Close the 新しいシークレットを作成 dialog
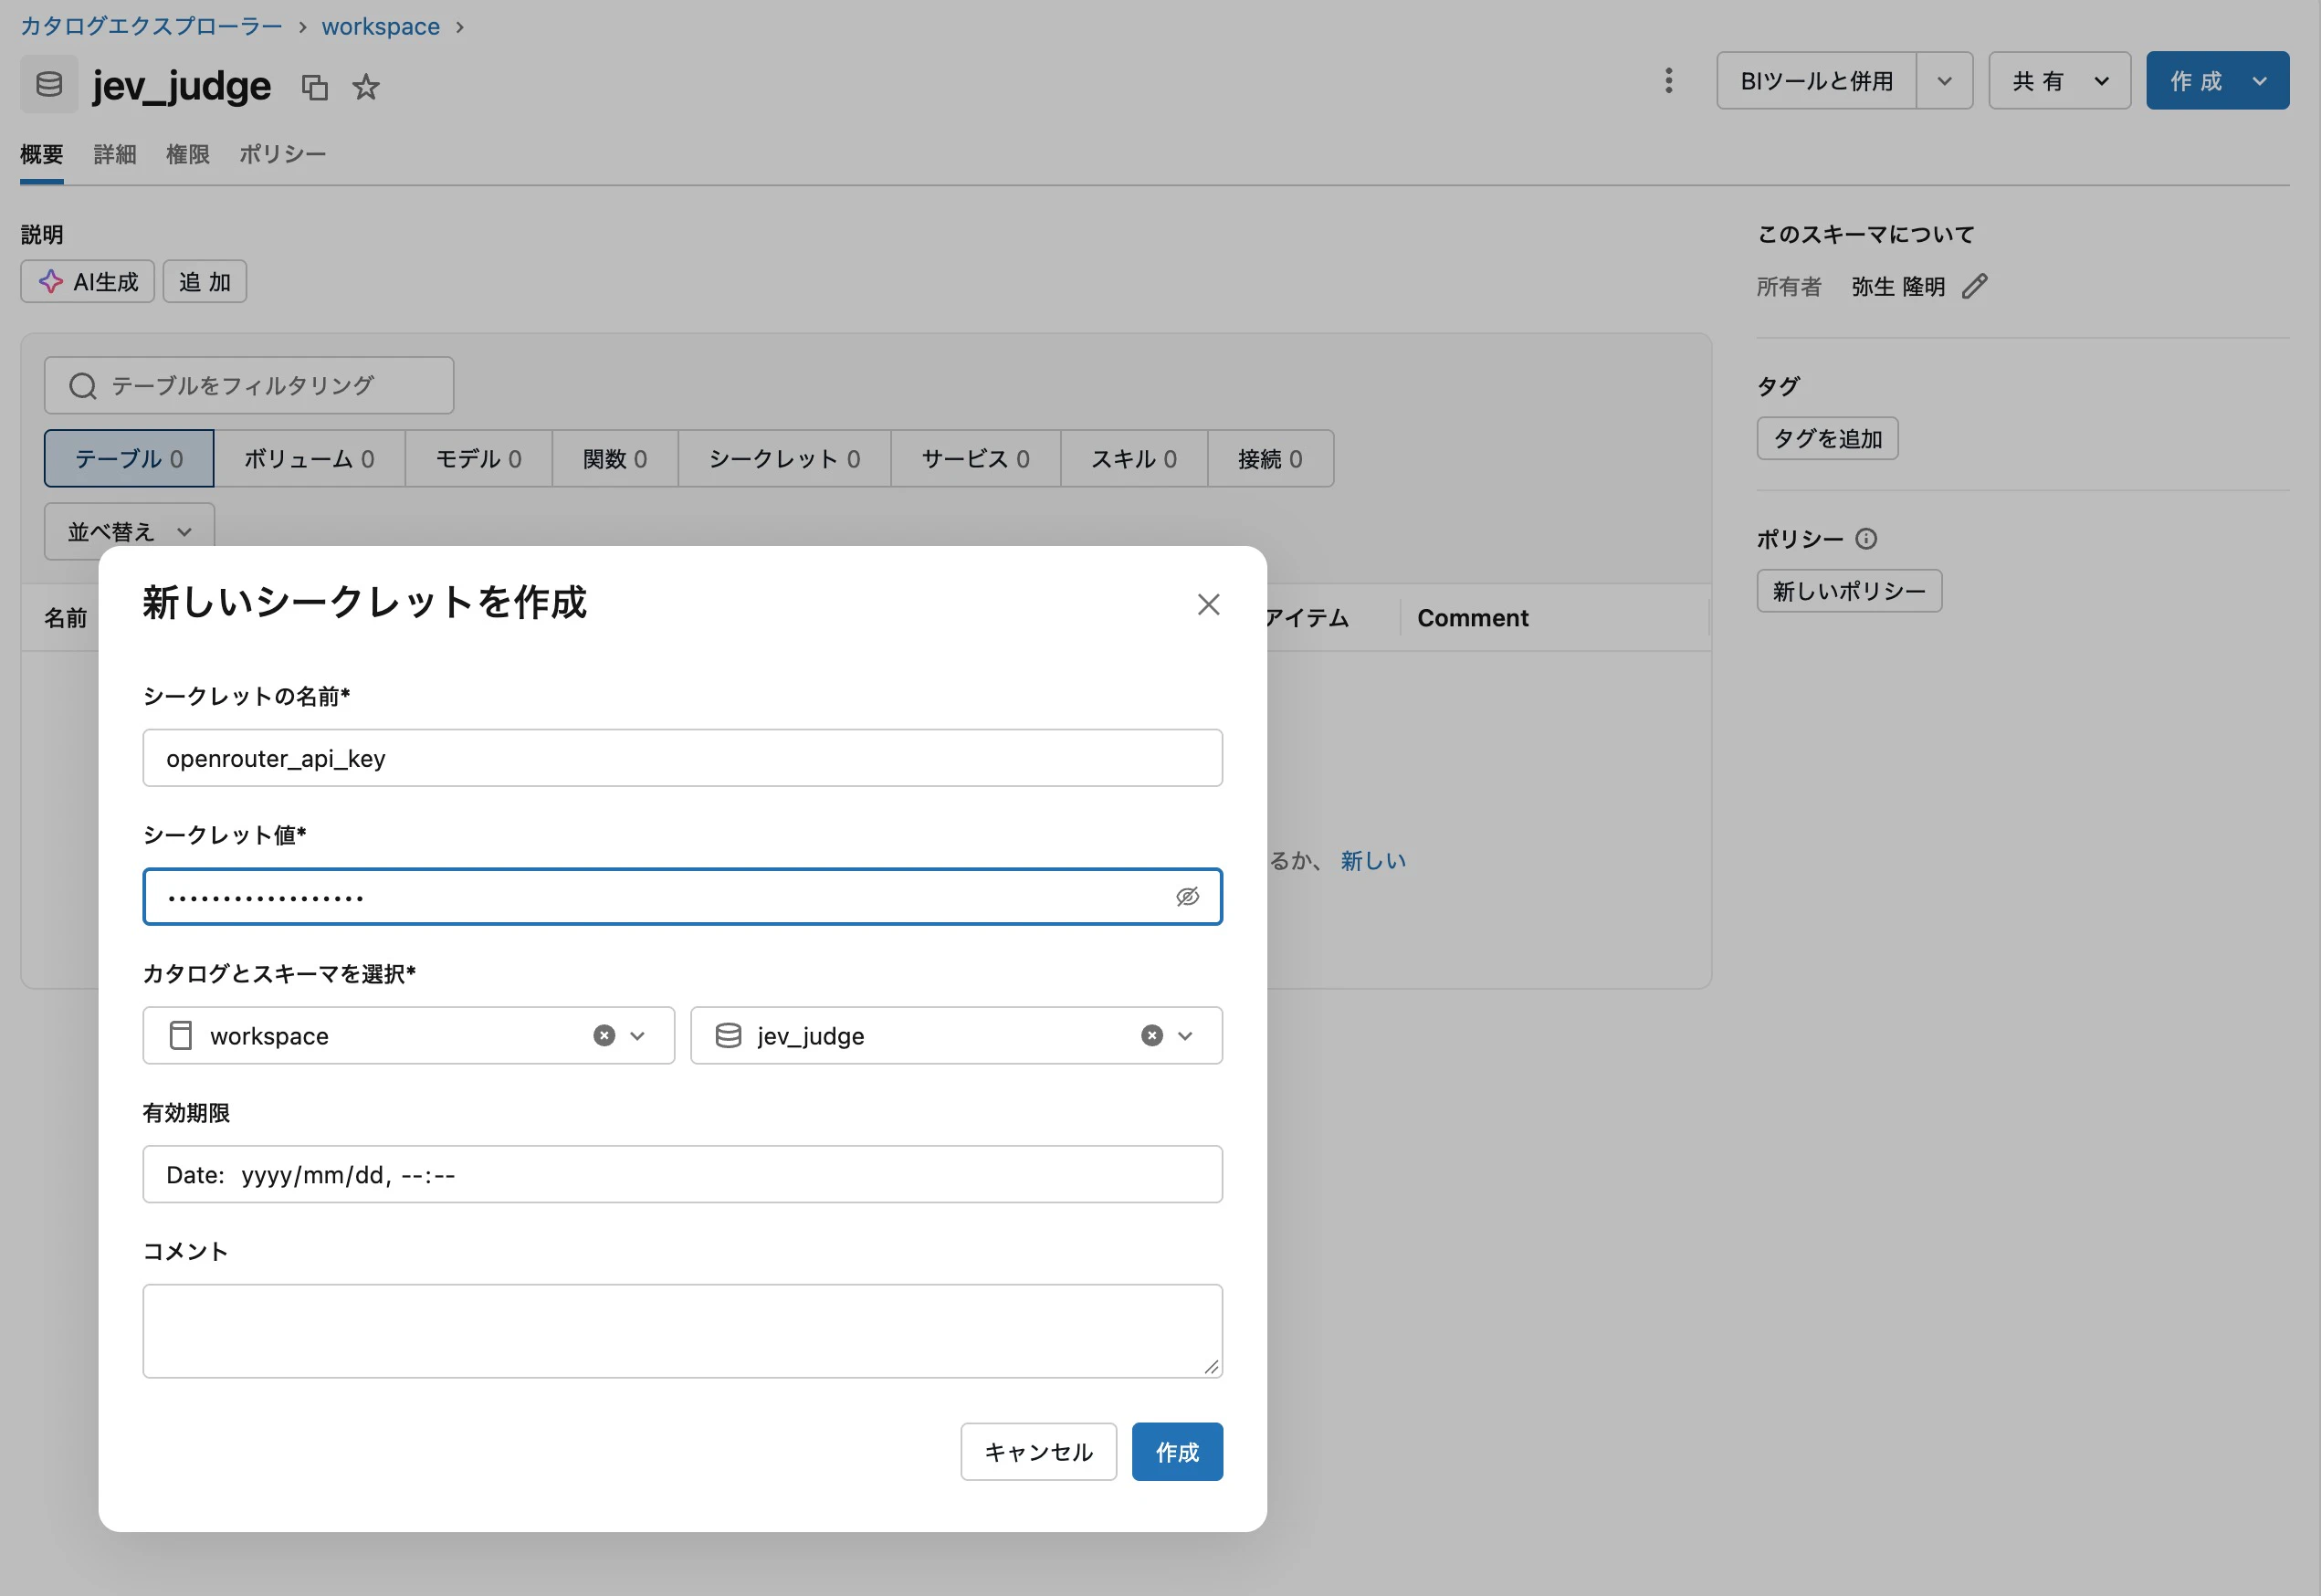Viewport: 2321px width, 1596px height. (1209, 604)
